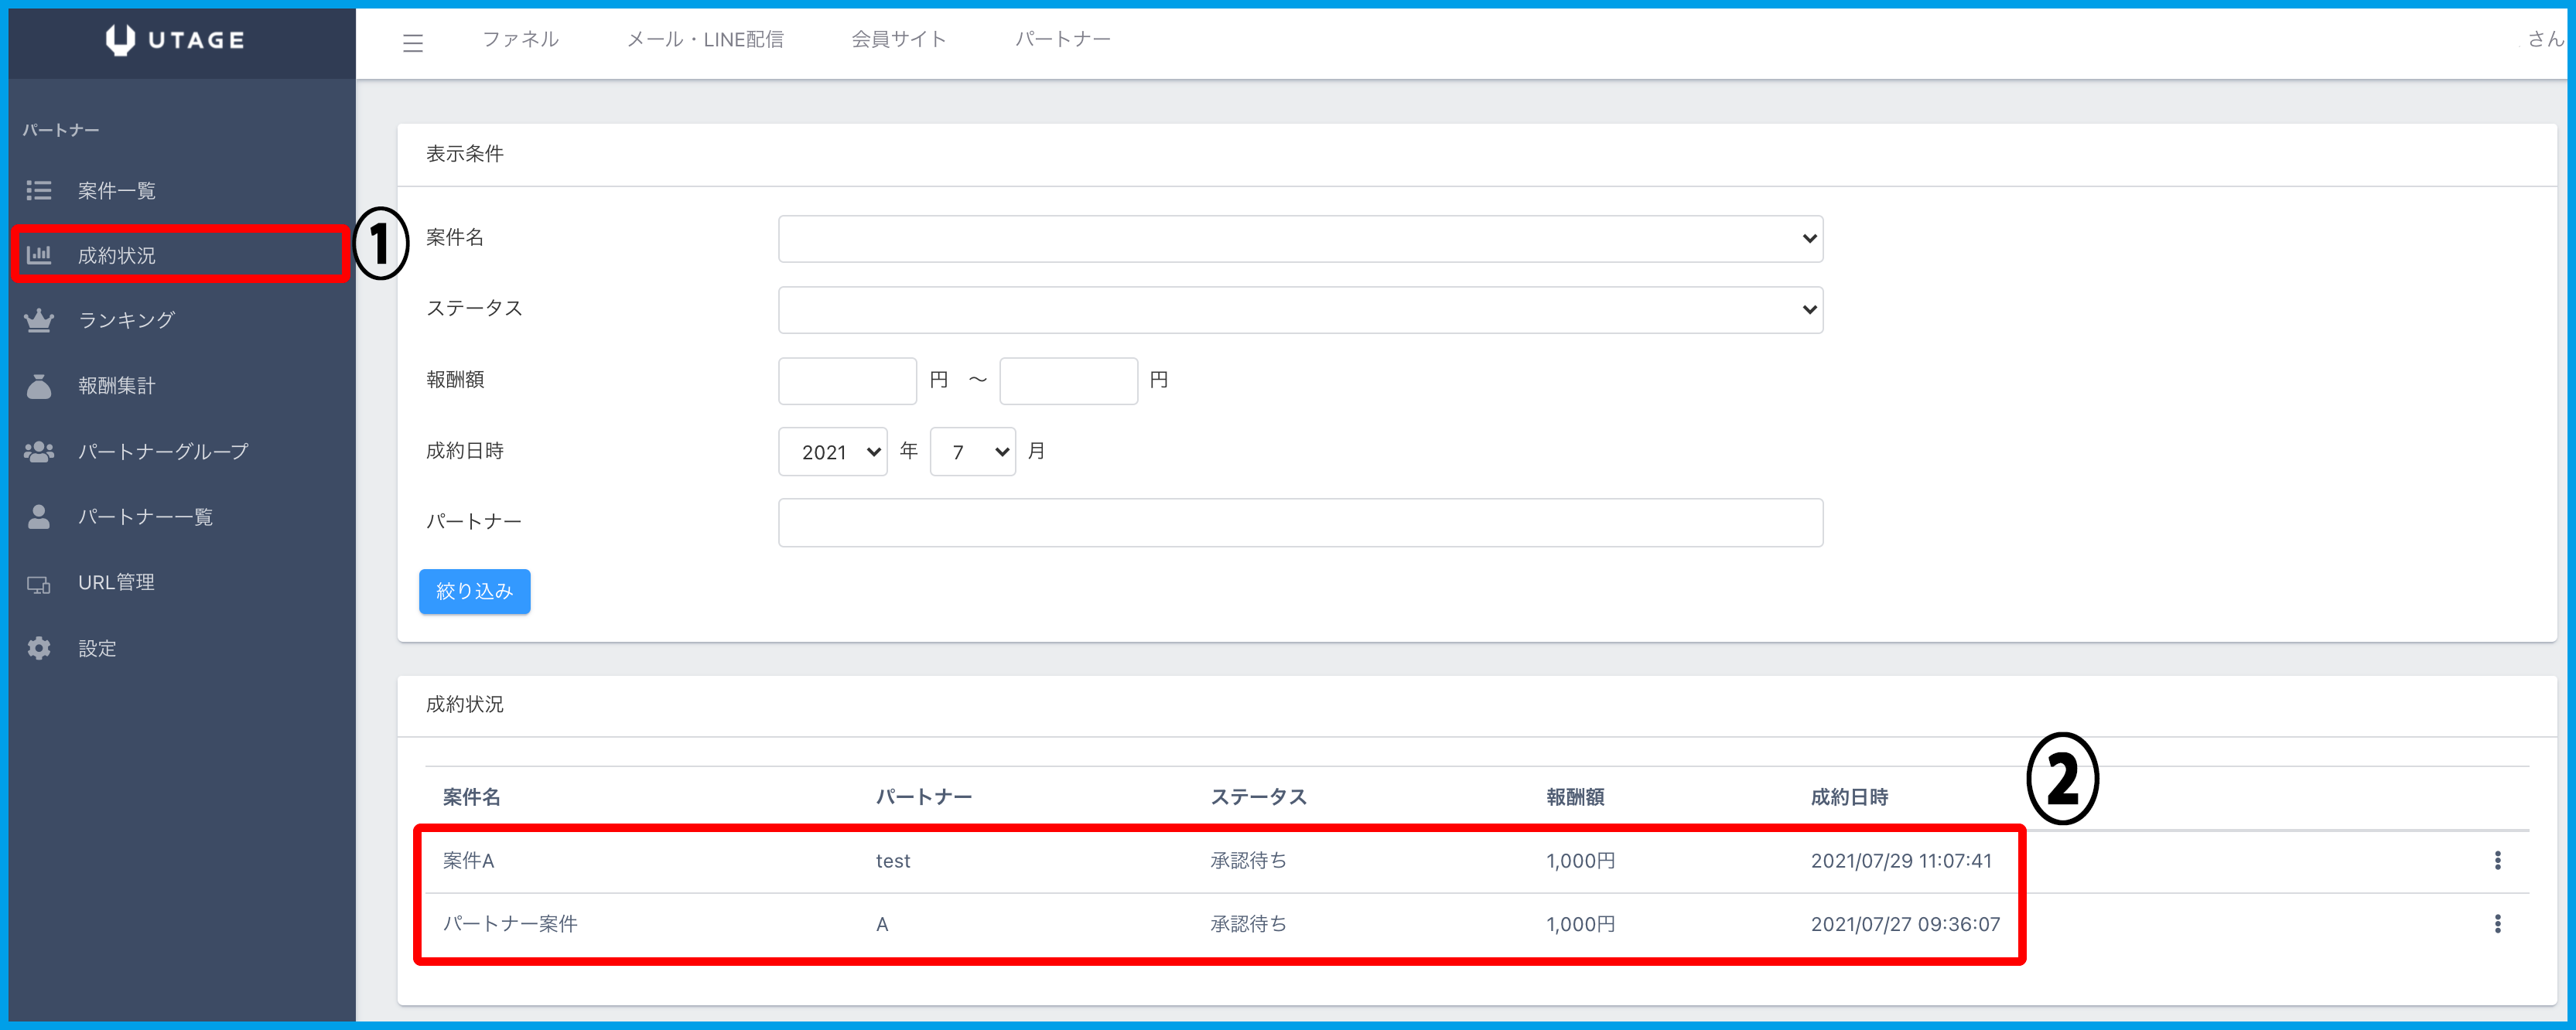Click the 設定 gear icon
Viewport: 2576px width, 1030px height.
(39, 648)
